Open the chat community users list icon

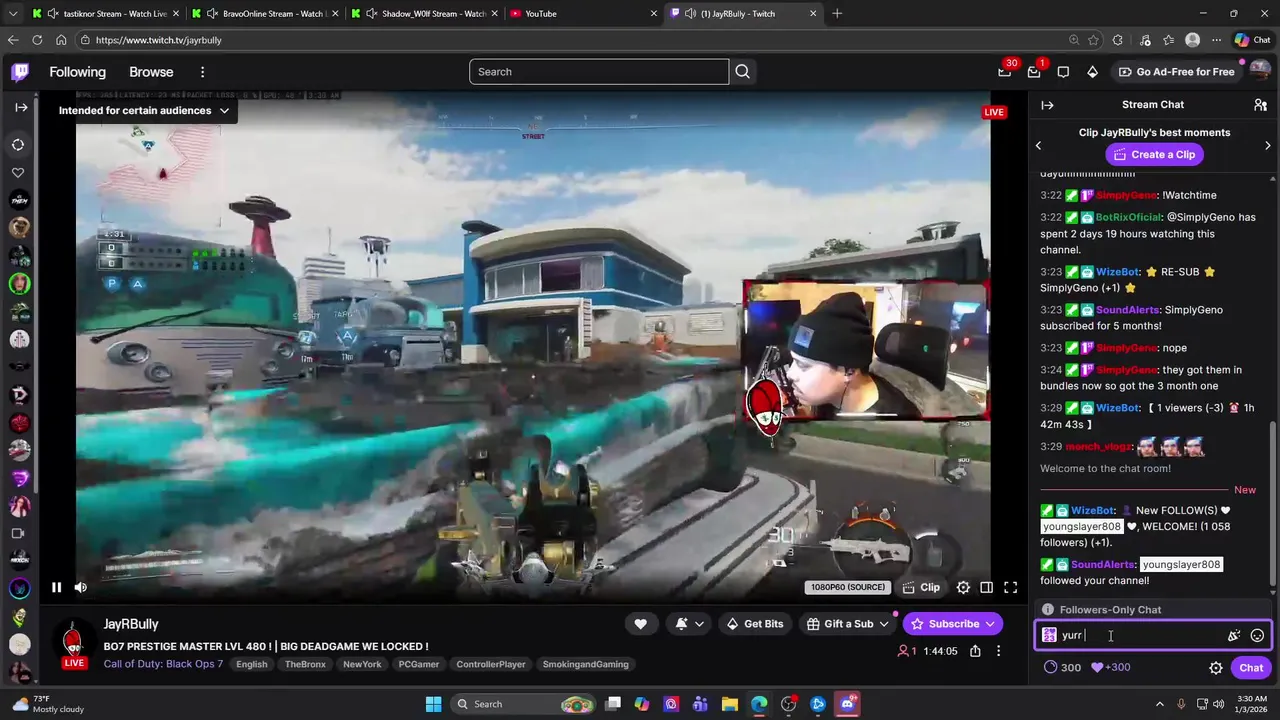(1260, 105)
